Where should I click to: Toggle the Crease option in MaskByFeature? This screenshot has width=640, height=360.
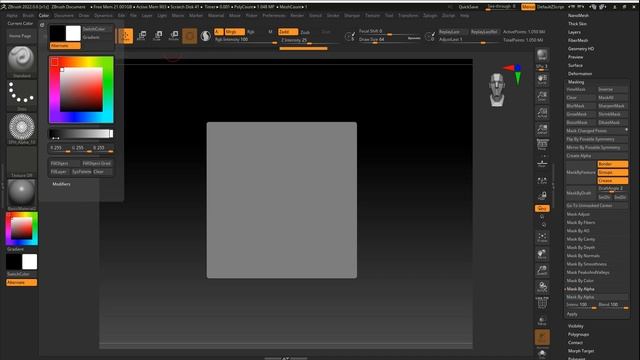point(613,180)
